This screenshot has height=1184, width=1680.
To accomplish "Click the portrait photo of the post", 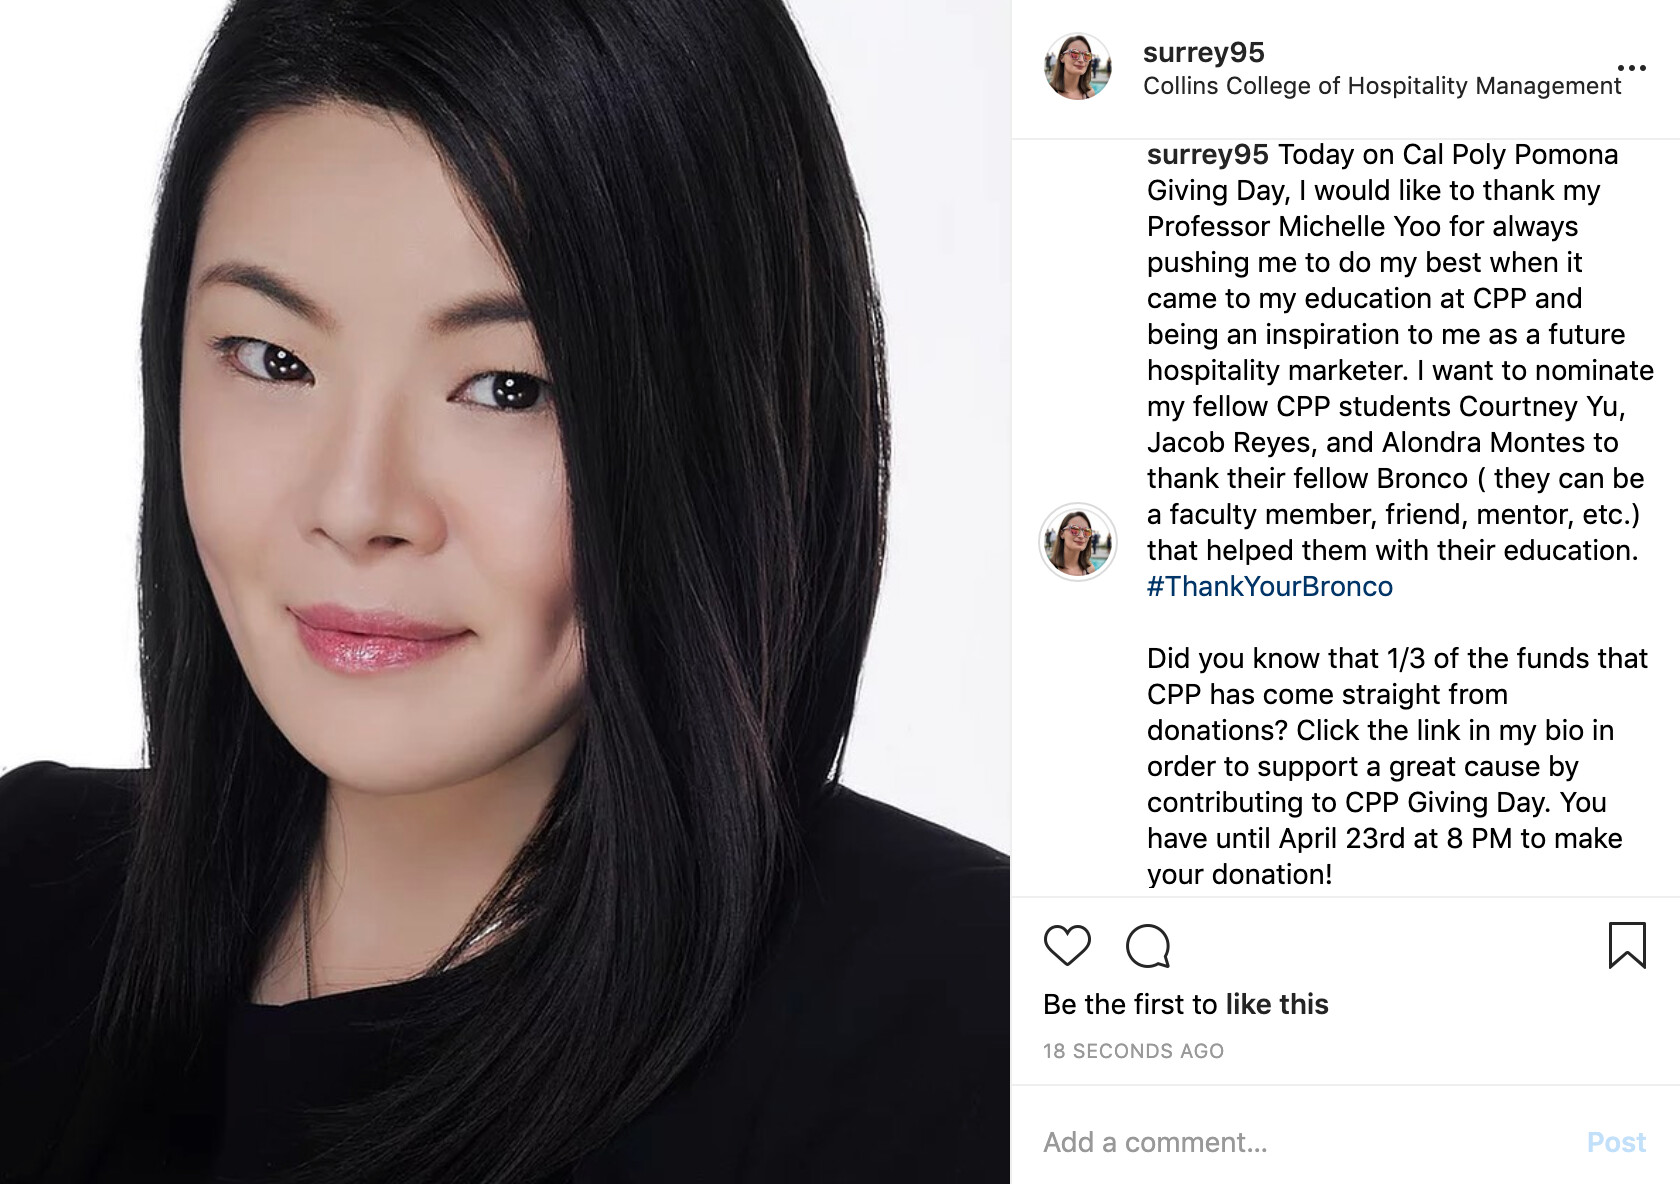I will [505, 592].
